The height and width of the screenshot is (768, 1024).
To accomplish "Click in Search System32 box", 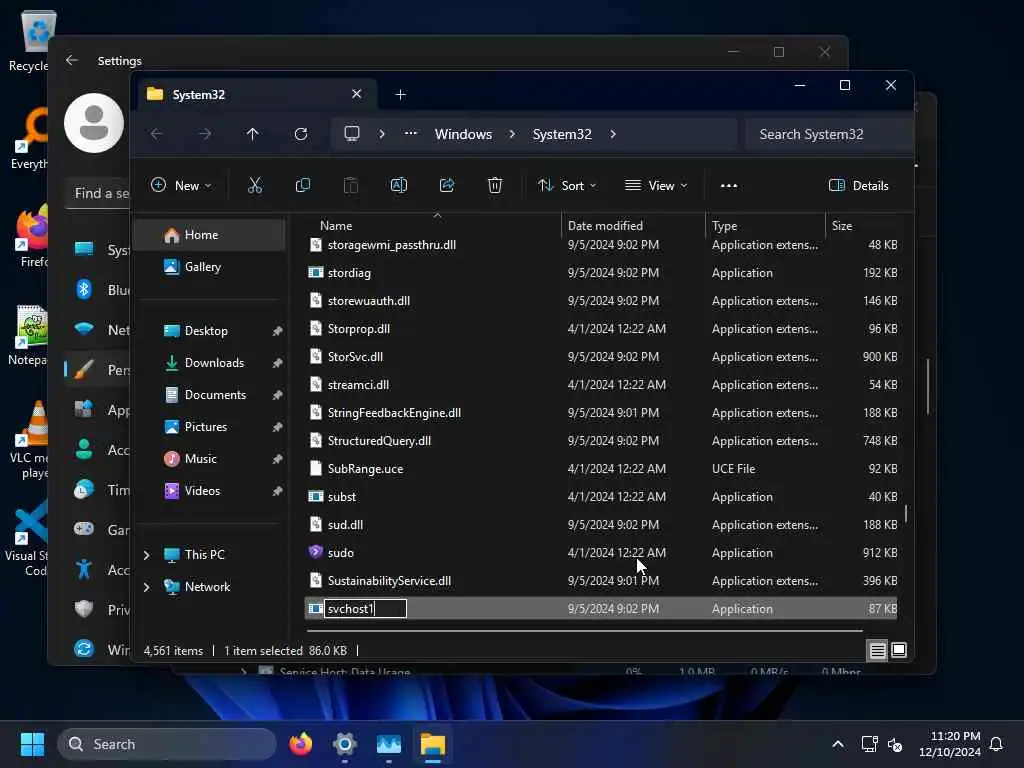I will tap(829, 134).
